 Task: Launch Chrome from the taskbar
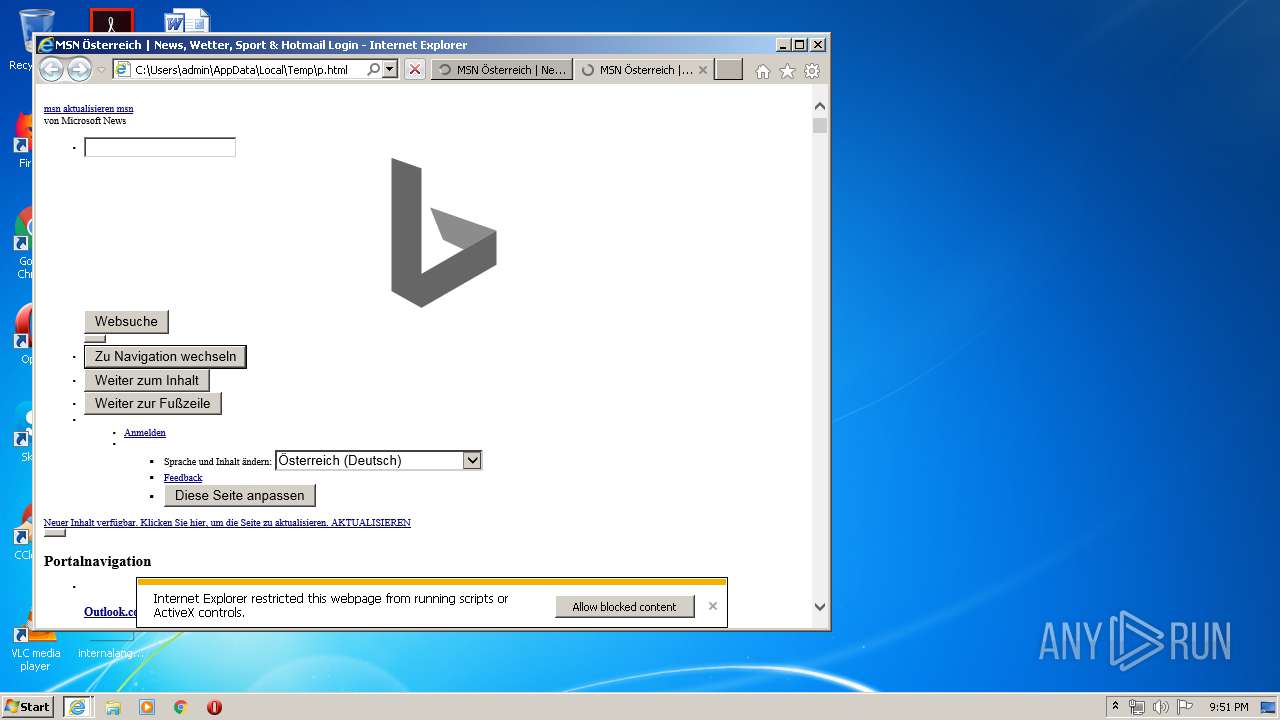(181, 707)
